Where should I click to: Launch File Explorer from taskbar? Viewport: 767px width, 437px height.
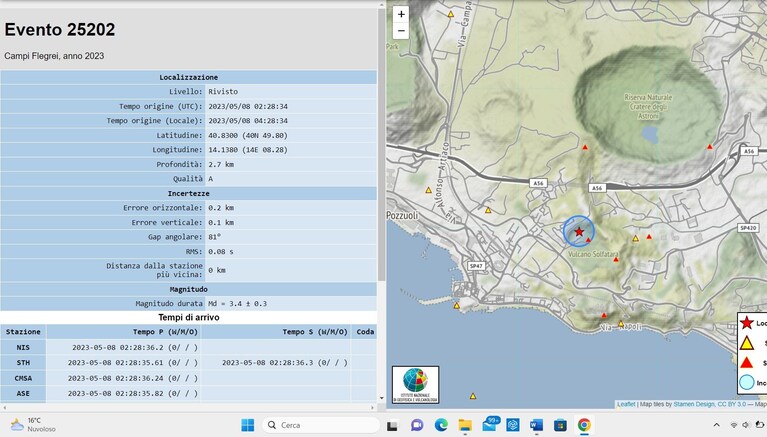tap(465, 425)
